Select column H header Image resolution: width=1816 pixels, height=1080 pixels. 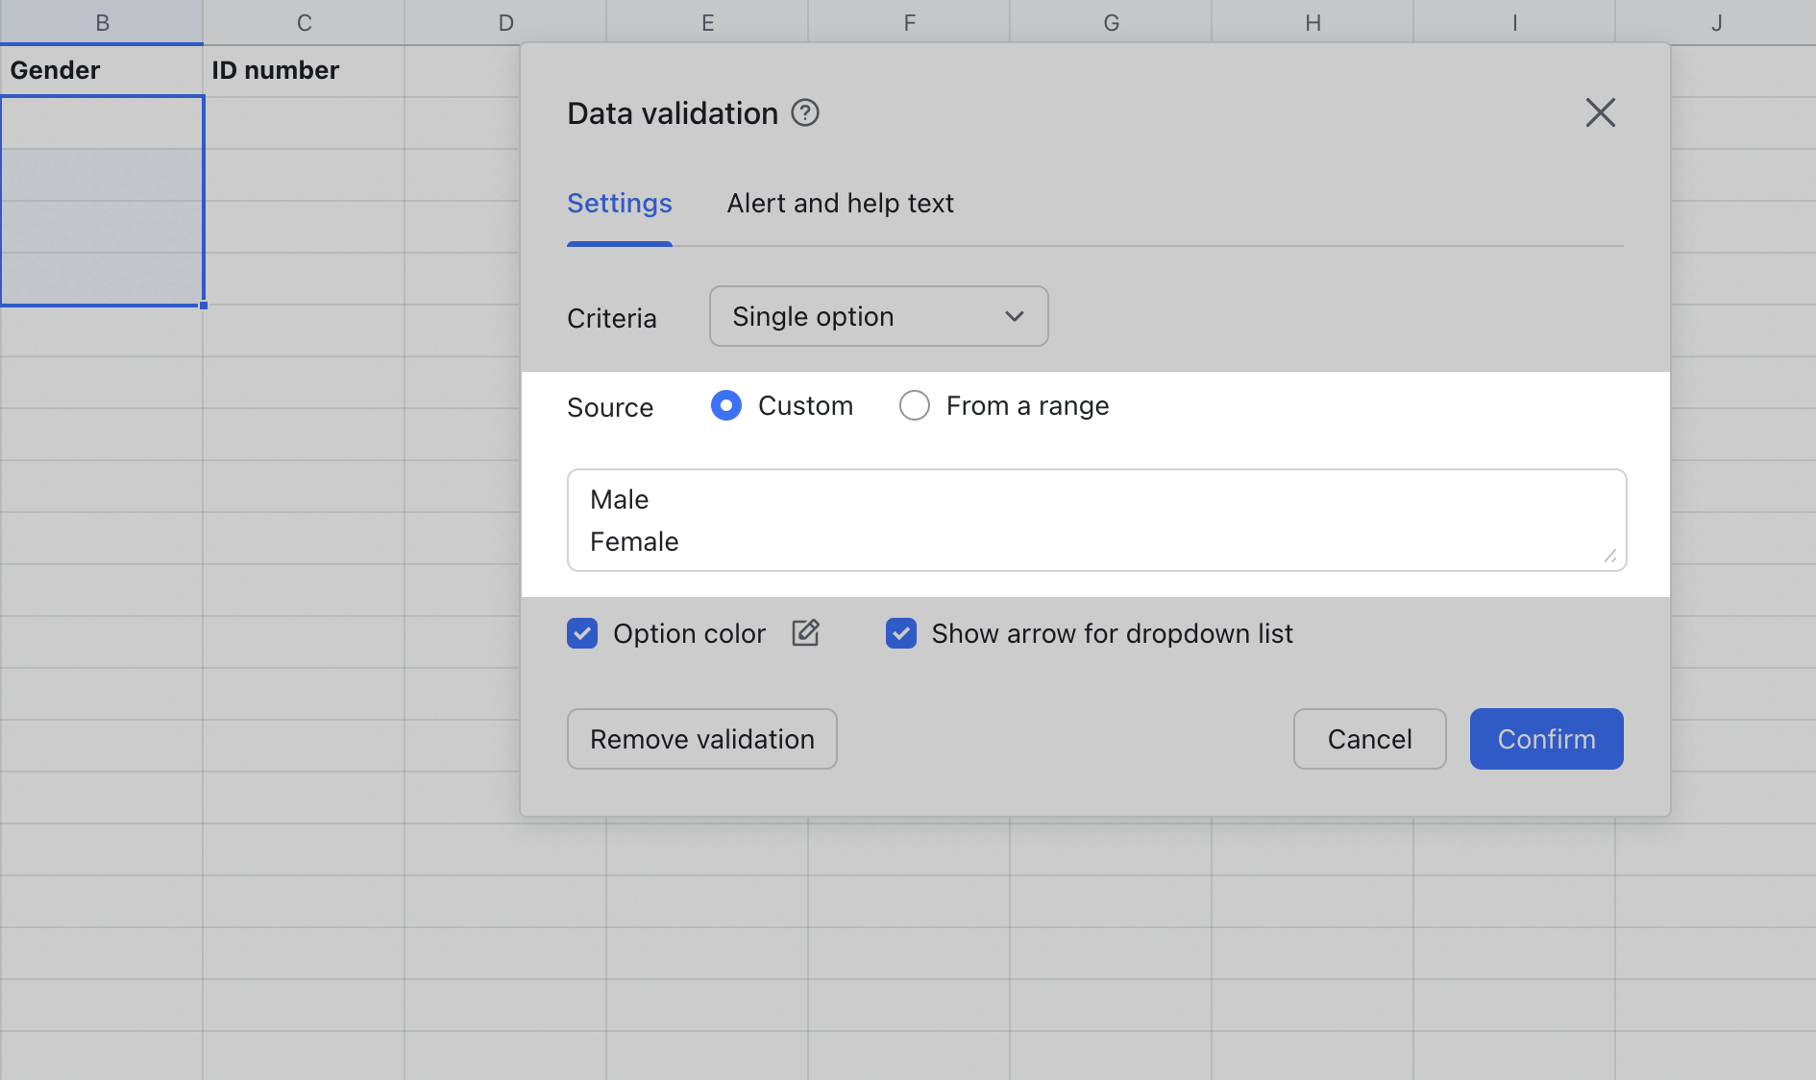(1312, 21)
